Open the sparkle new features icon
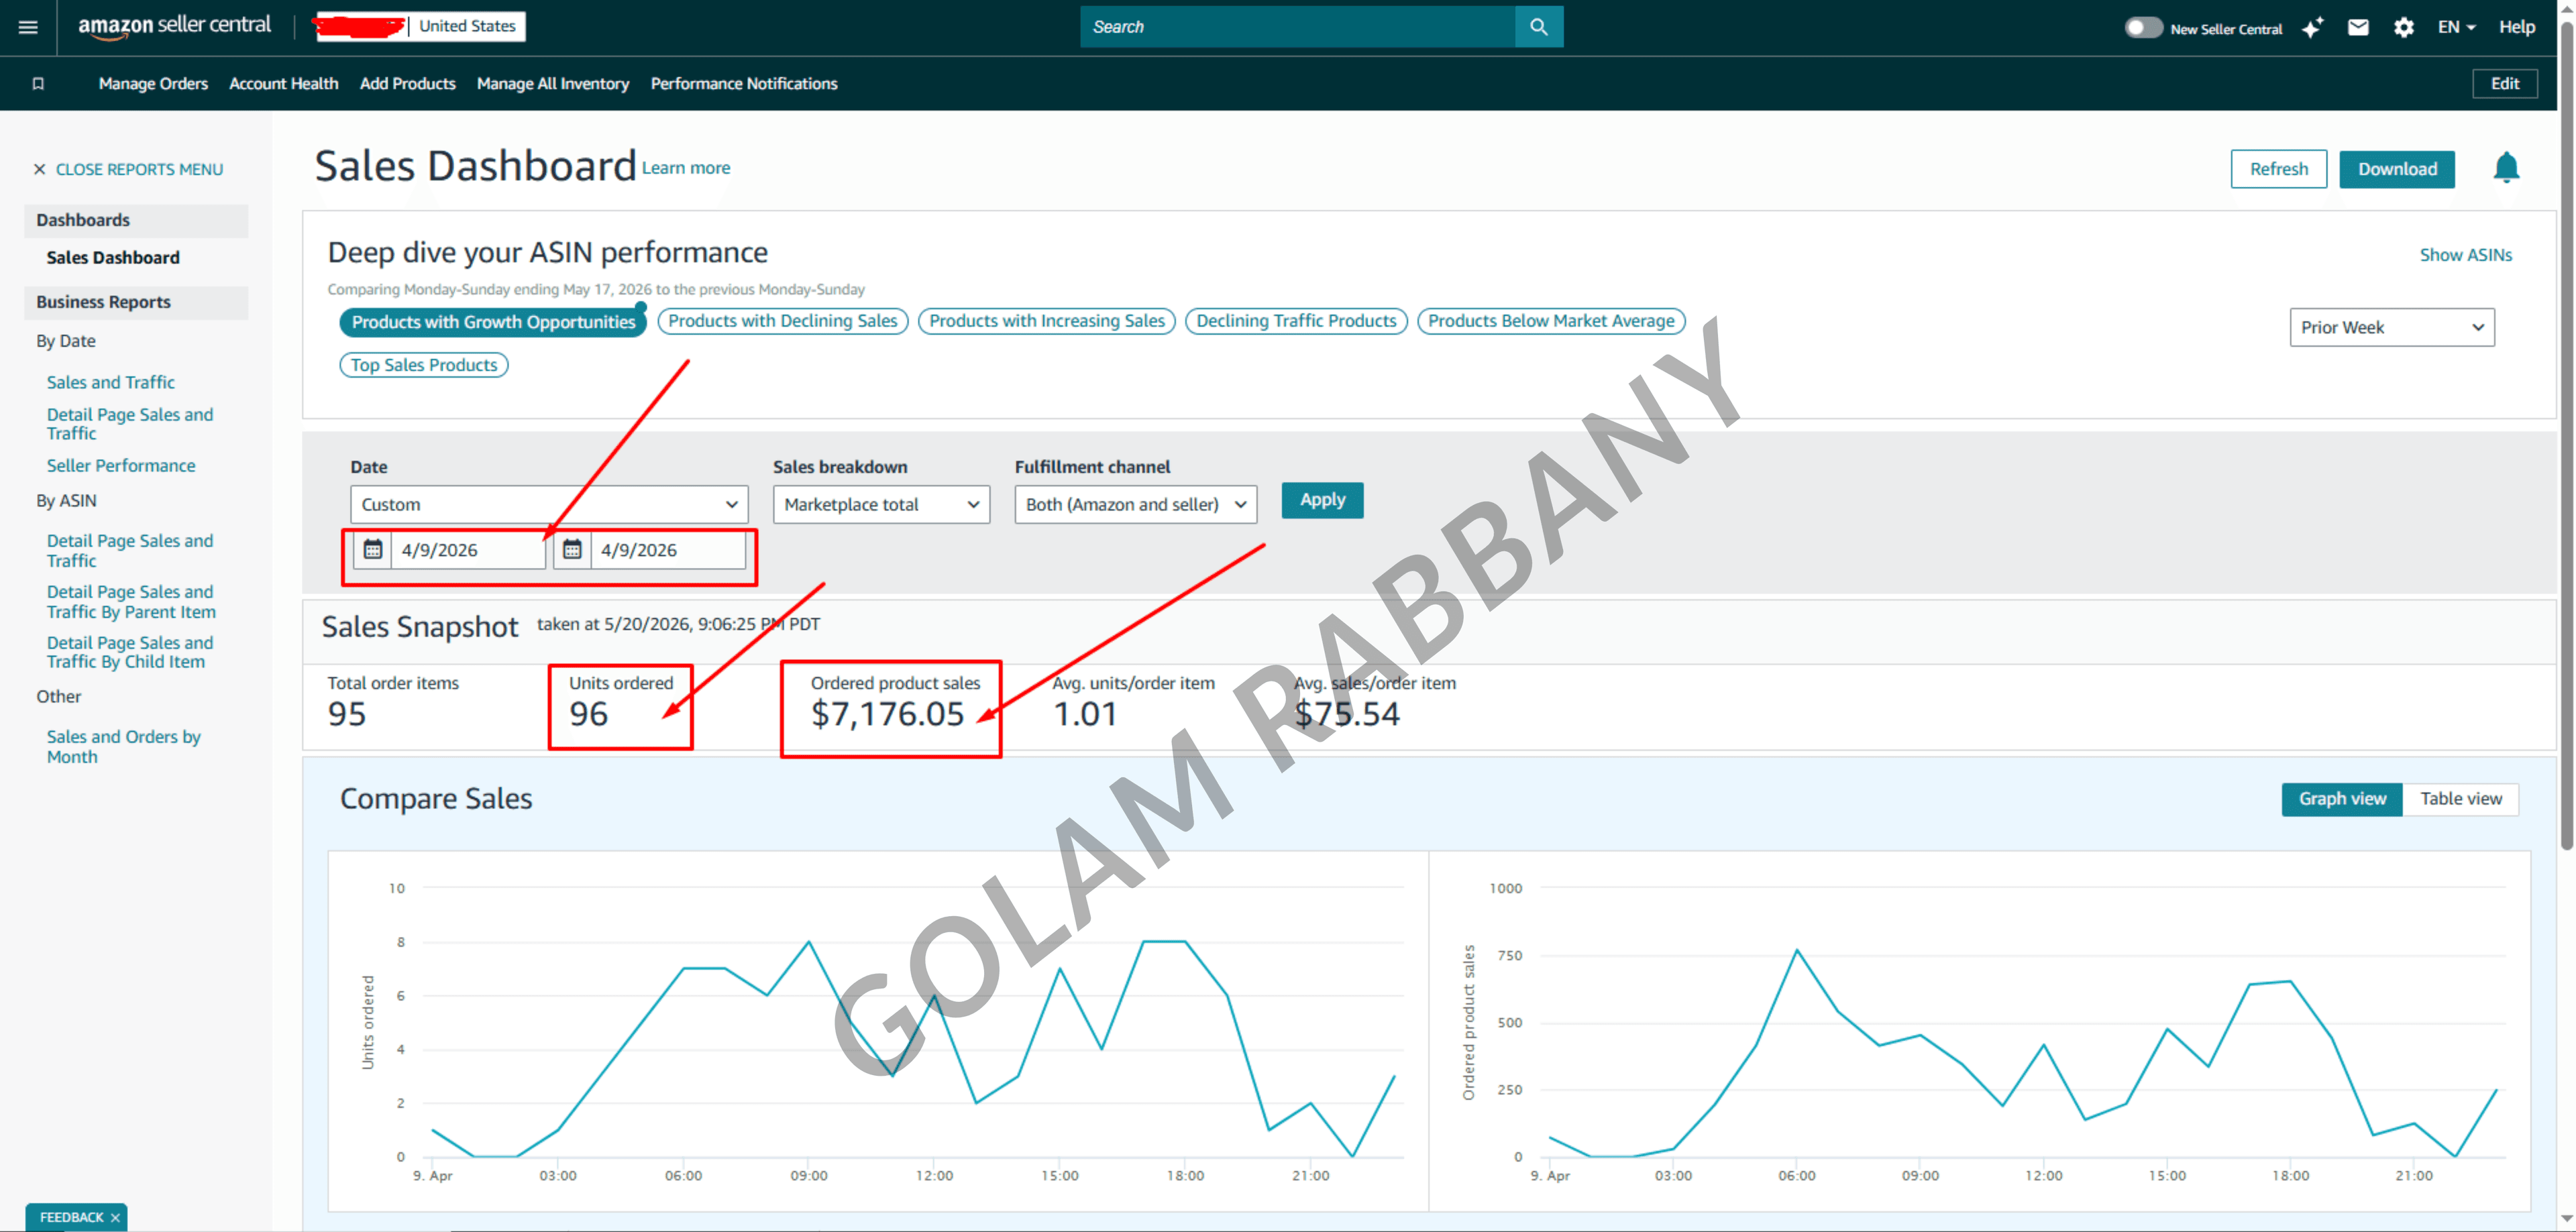This screenshot has width=2576, height=1232. tap(2312, 28)
